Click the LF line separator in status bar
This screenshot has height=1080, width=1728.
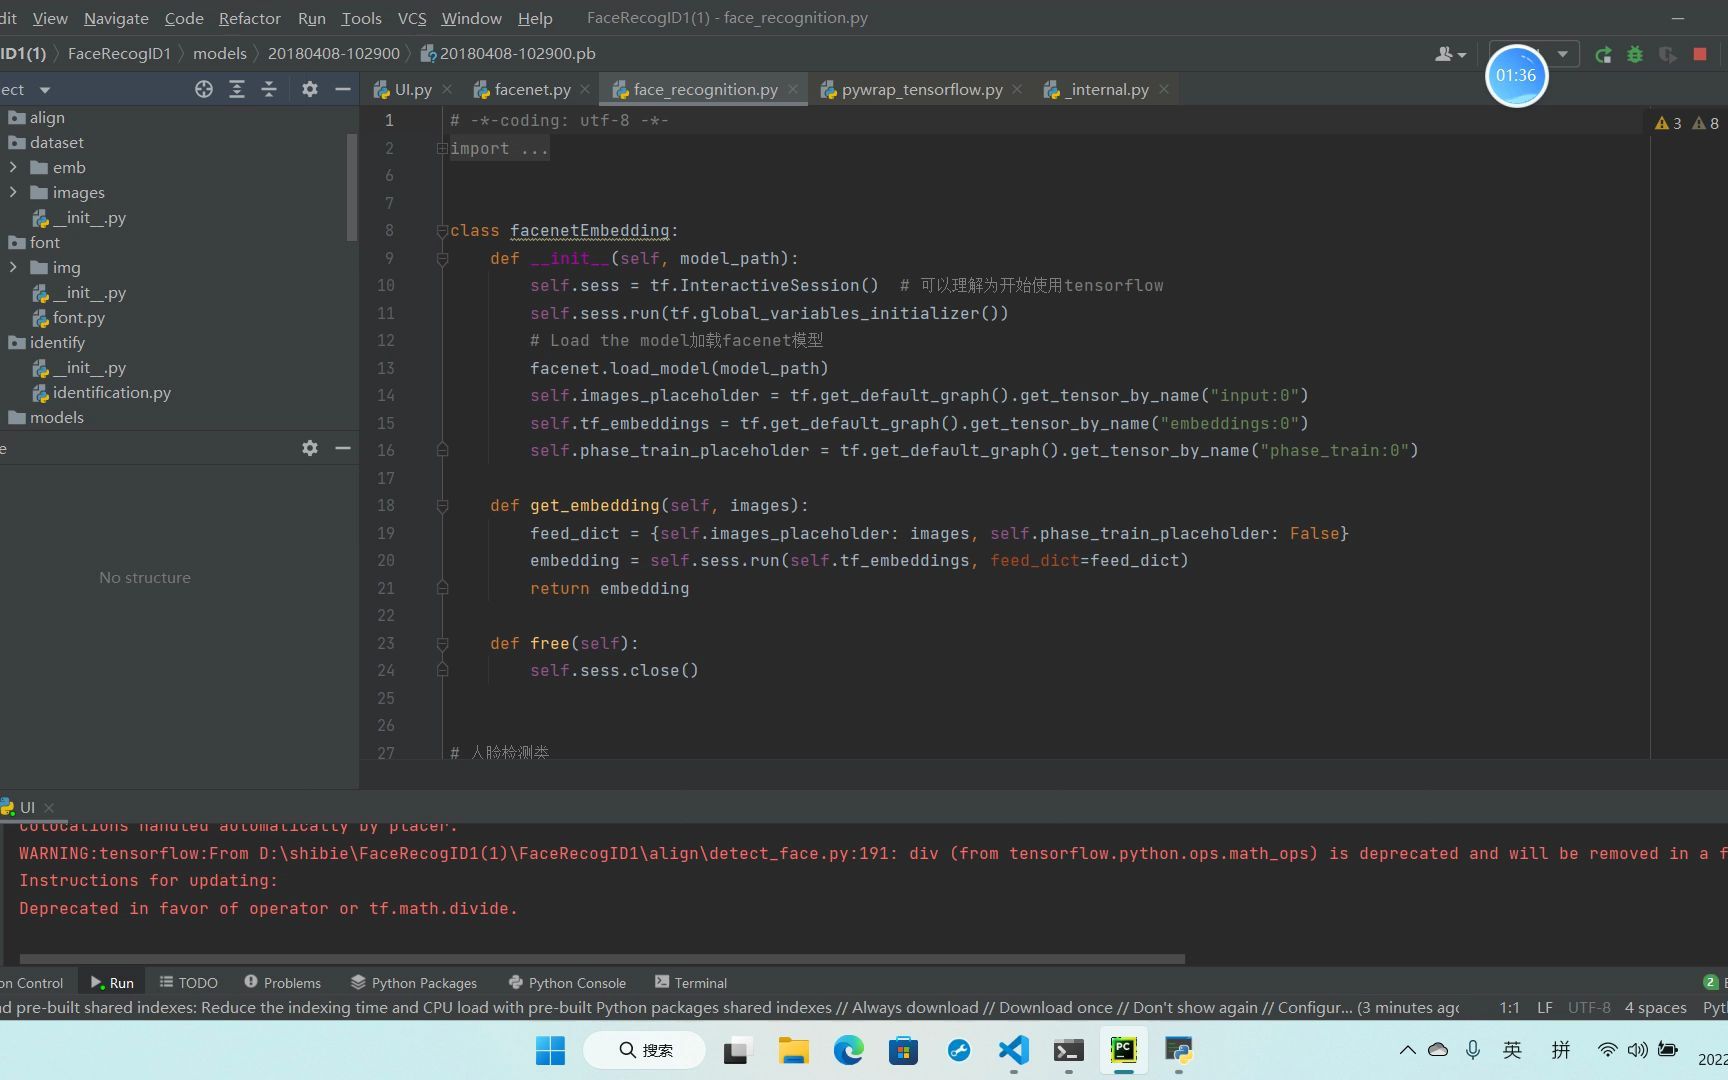coord(1545,1007)
